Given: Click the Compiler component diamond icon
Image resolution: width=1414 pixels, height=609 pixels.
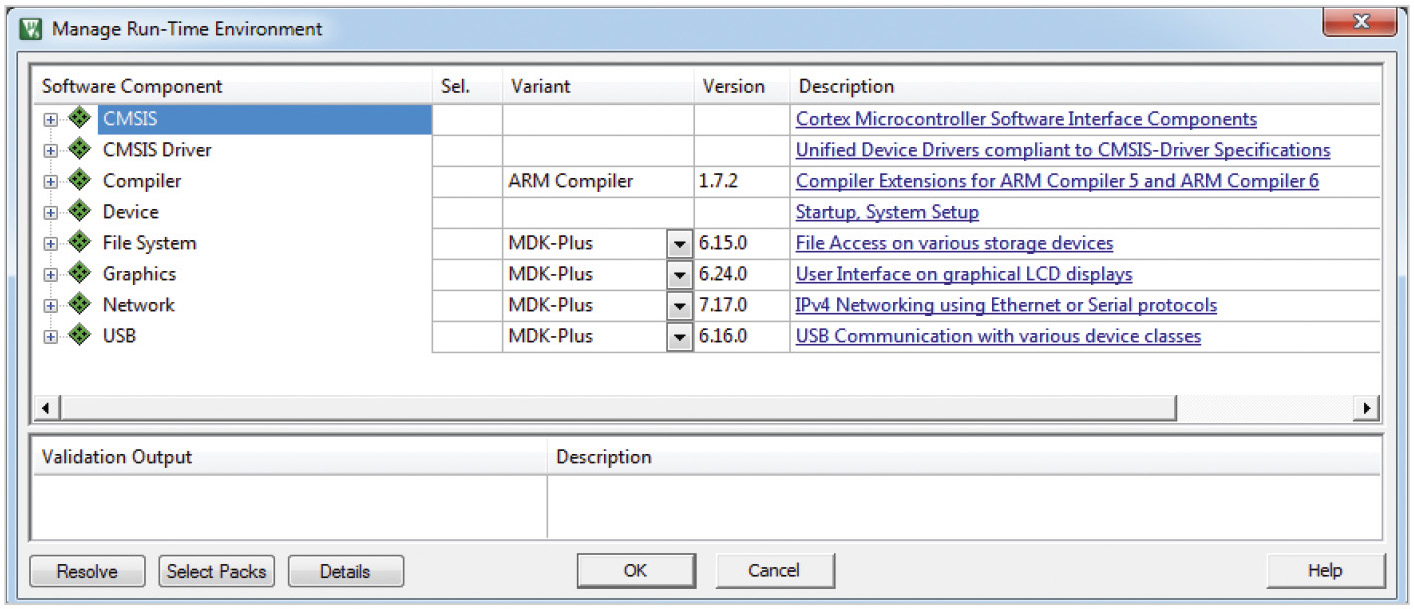Looking at the screenshot, I should point(80,181).
